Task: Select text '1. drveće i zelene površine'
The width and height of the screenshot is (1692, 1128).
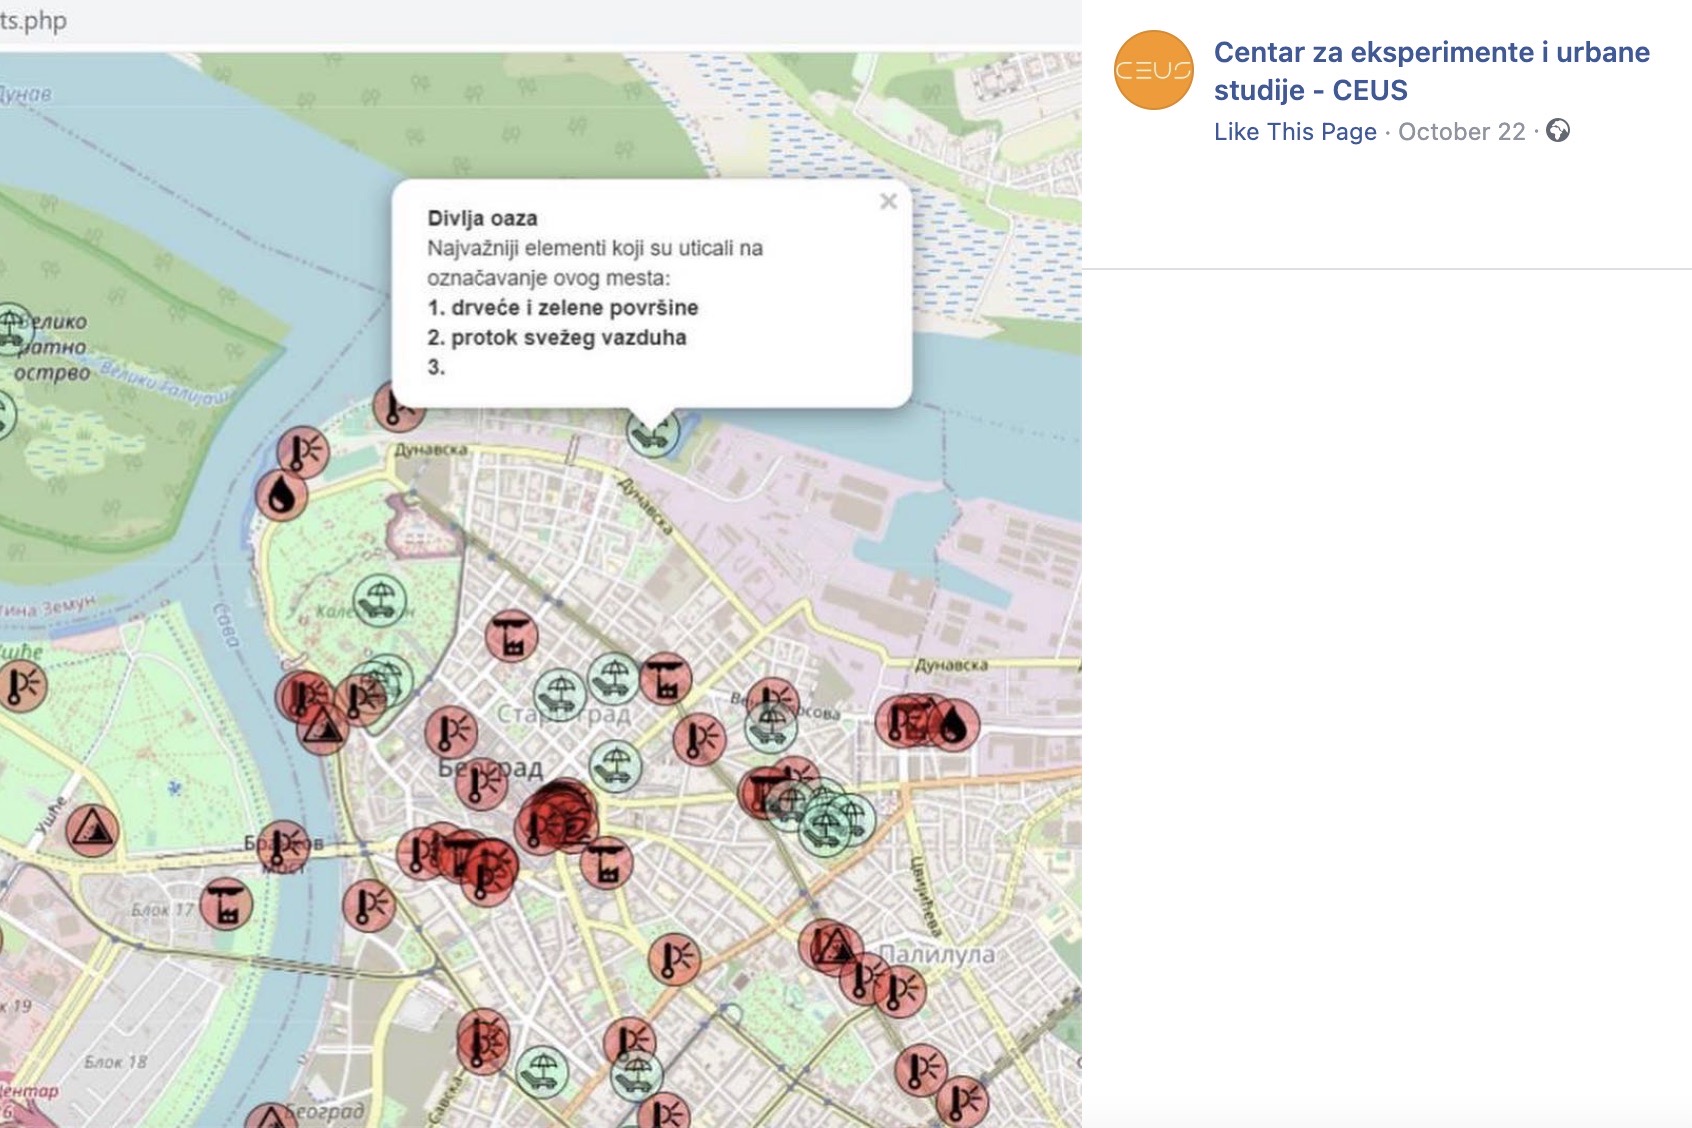Action: click(x=563, y=308)
